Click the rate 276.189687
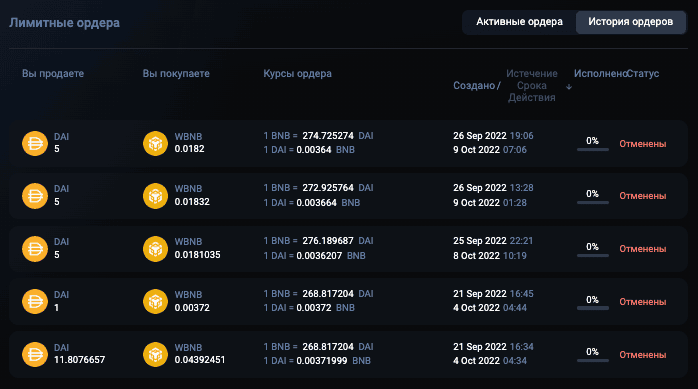698x389 pixels. (328, 241)
